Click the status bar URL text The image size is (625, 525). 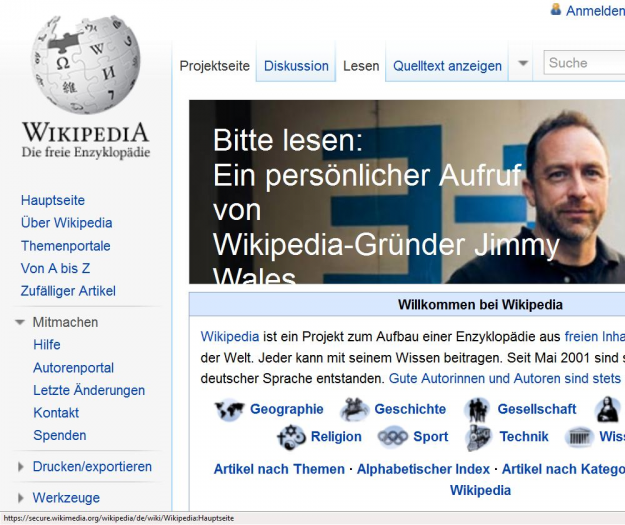click(x=119, y=519)
